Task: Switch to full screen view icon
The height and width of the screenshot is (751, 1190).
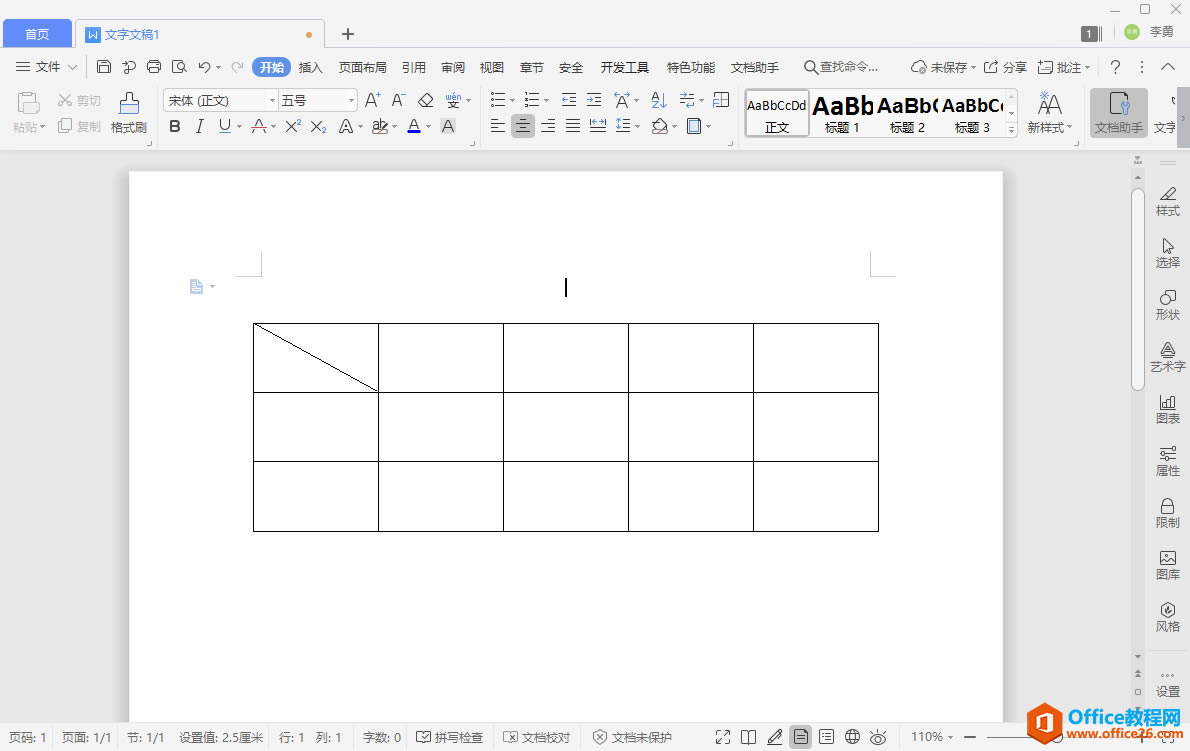Action: (722, 737)
